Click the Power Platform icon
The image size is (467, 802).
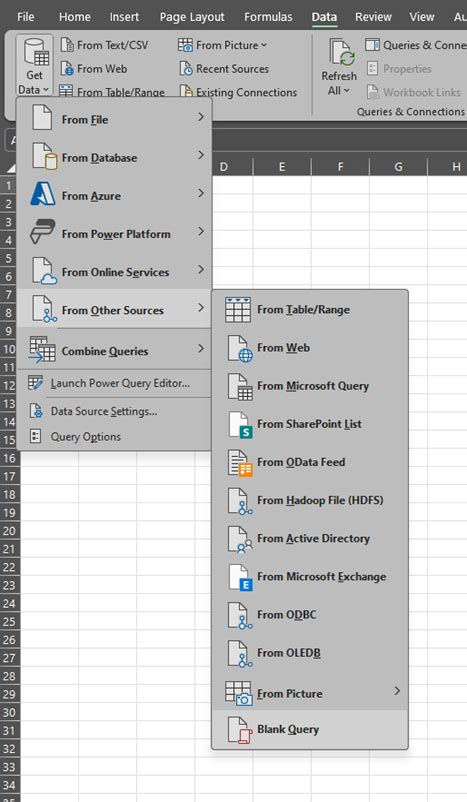tap(42, 232)
